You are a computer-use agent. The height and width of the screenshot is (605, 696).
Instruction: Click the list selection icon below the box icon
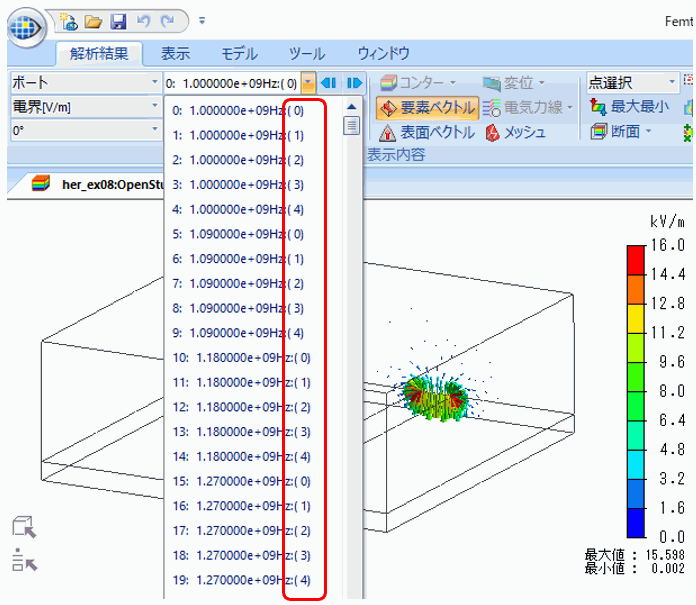25,560
